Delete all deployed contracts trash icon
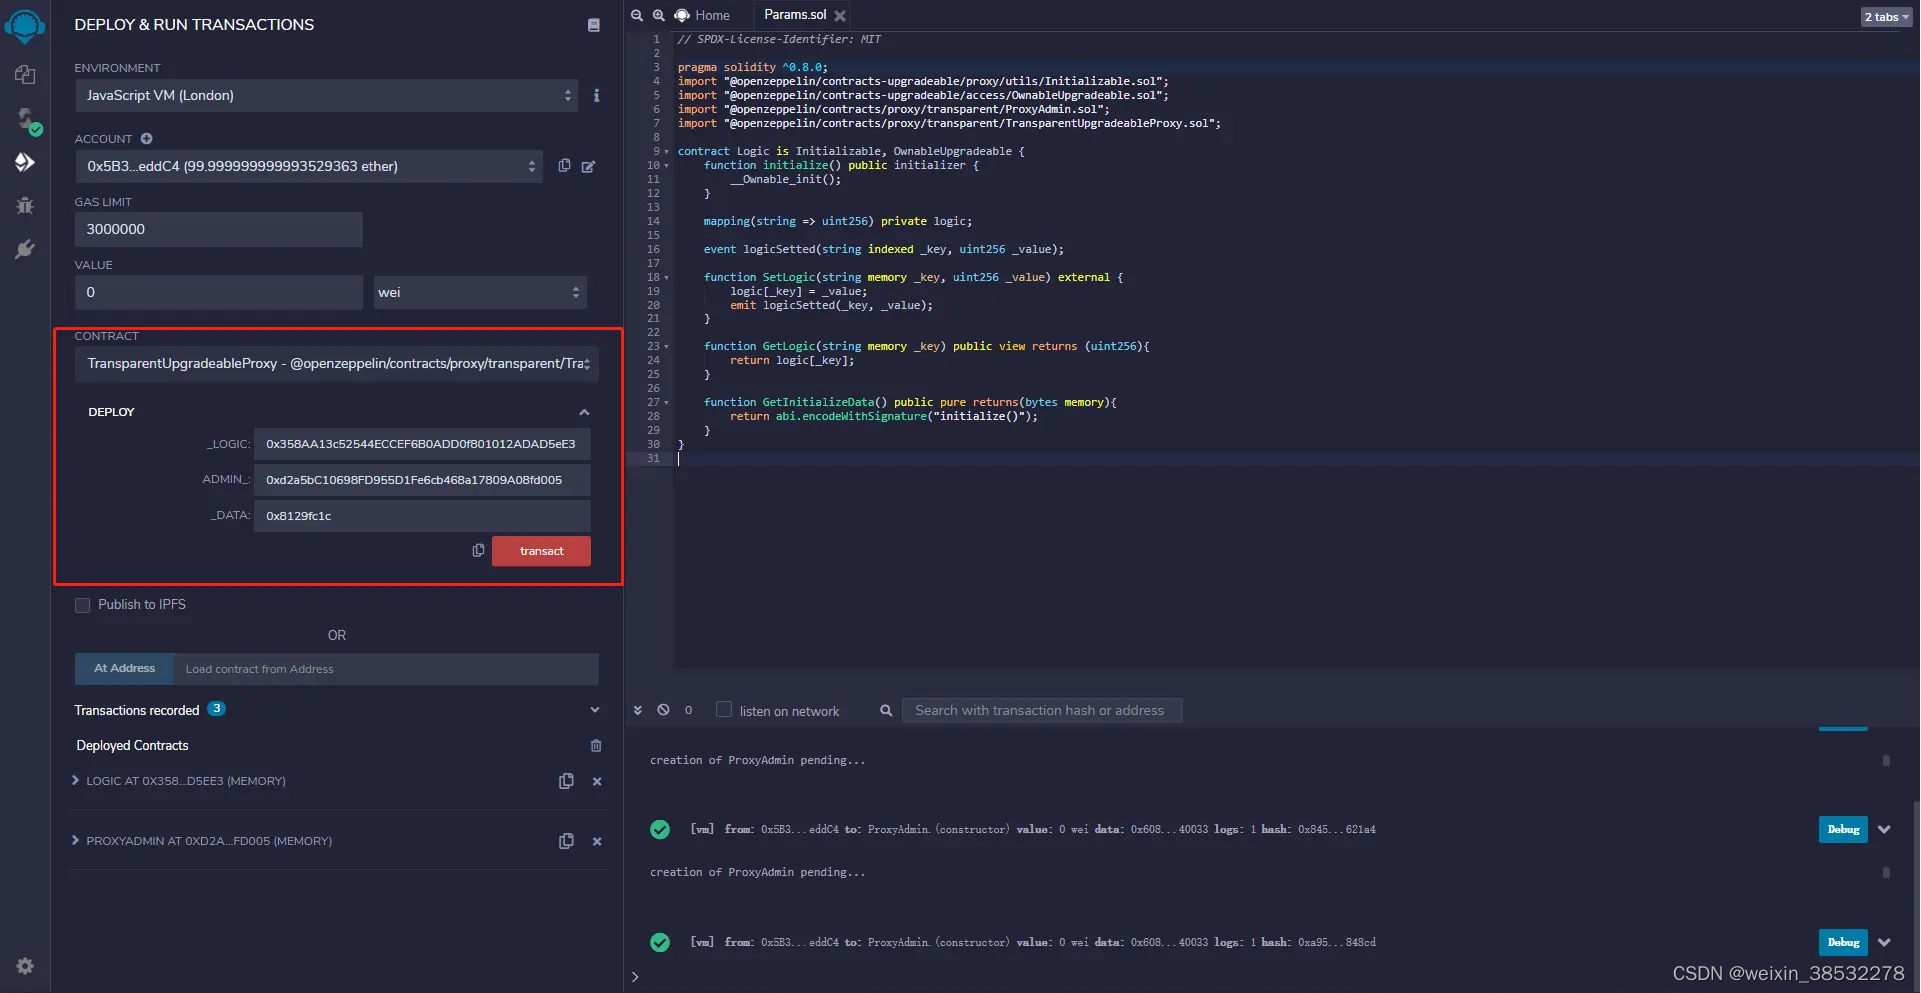 click(x=596, y=746)
